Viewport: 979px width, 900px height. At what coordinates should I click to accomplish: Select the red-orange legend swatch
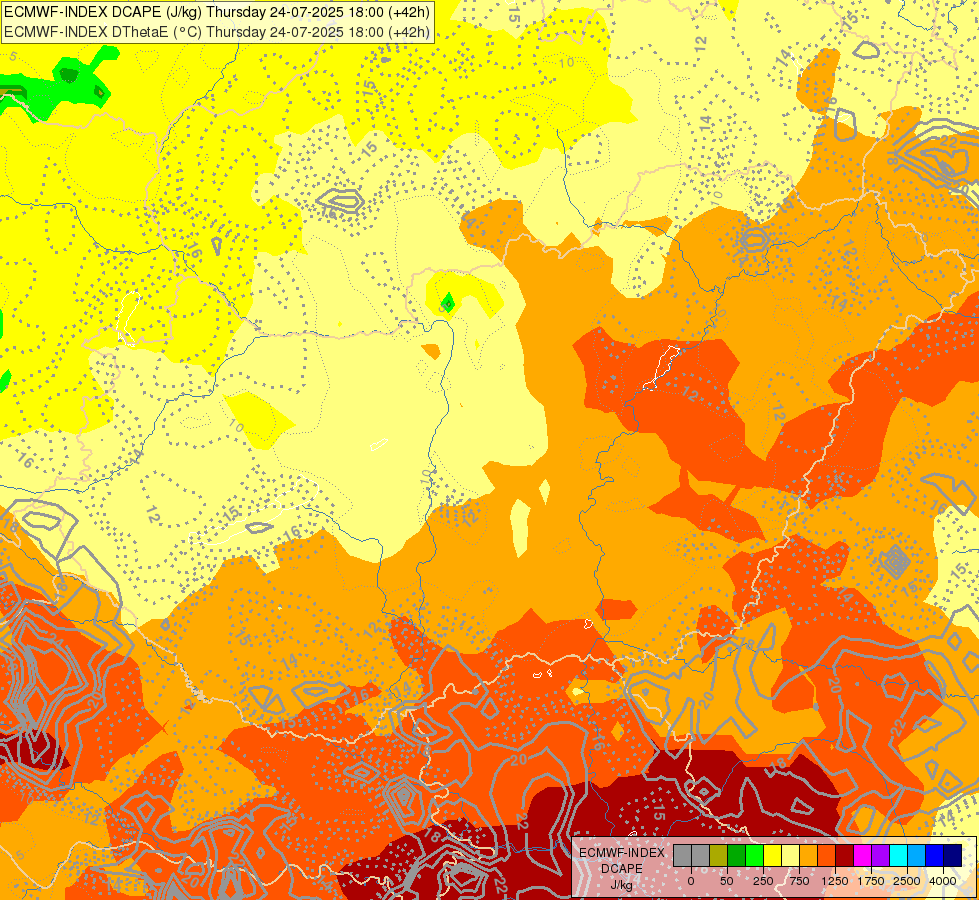[x=827, y=856]
